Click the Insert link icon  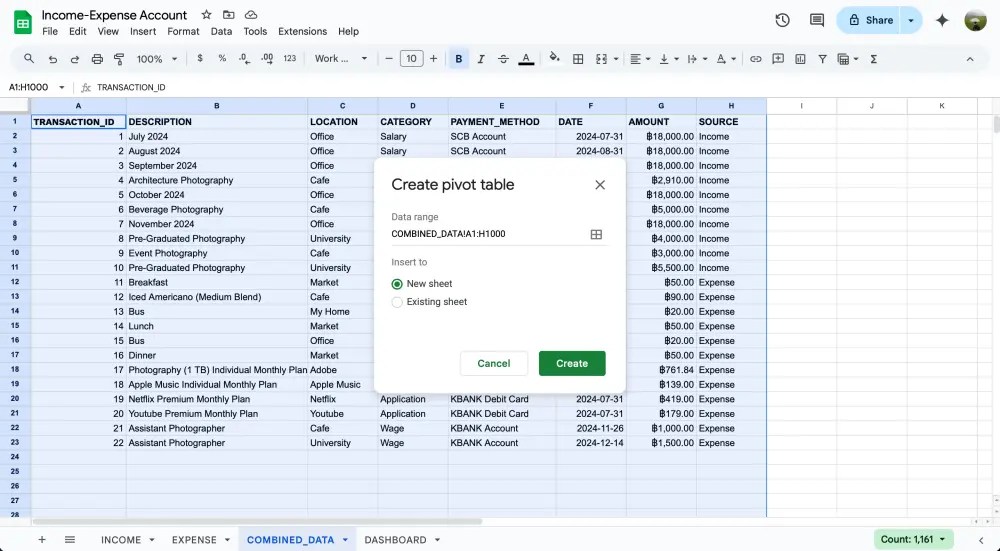click(x=755, y=59)
